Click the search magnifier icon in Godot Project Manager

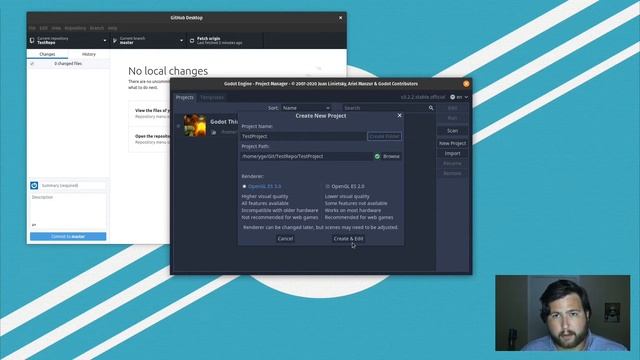[431, 108]
